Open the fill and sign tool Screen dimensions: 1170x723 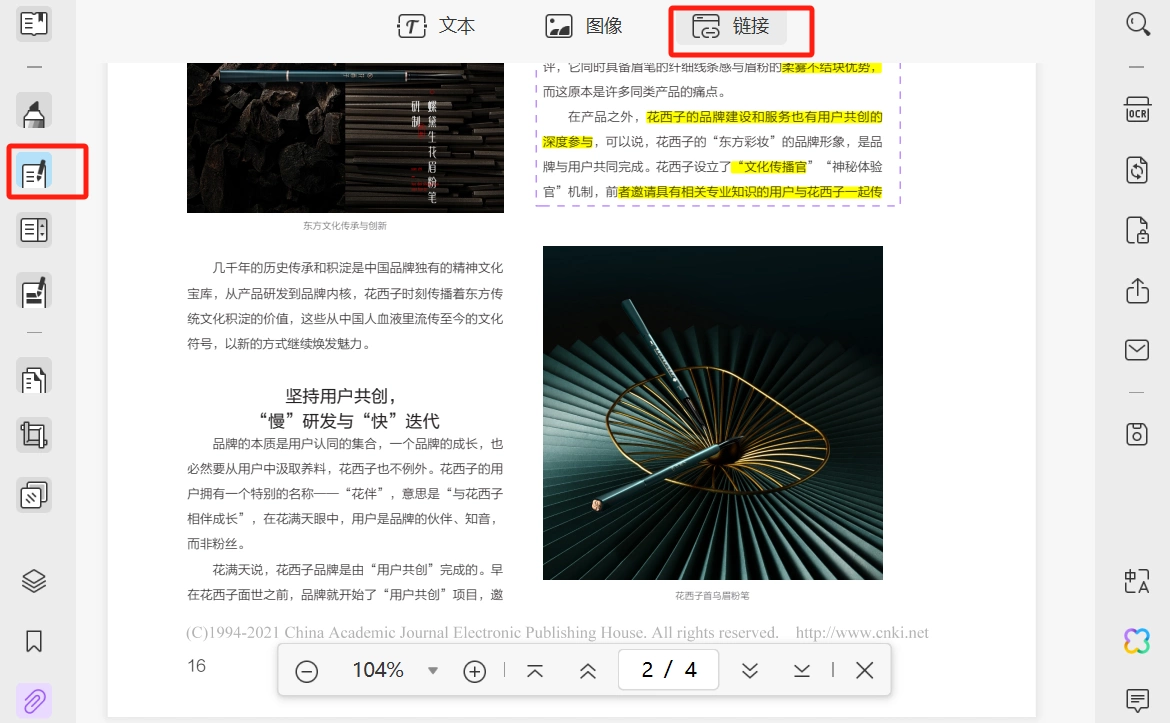pos(34,292)
